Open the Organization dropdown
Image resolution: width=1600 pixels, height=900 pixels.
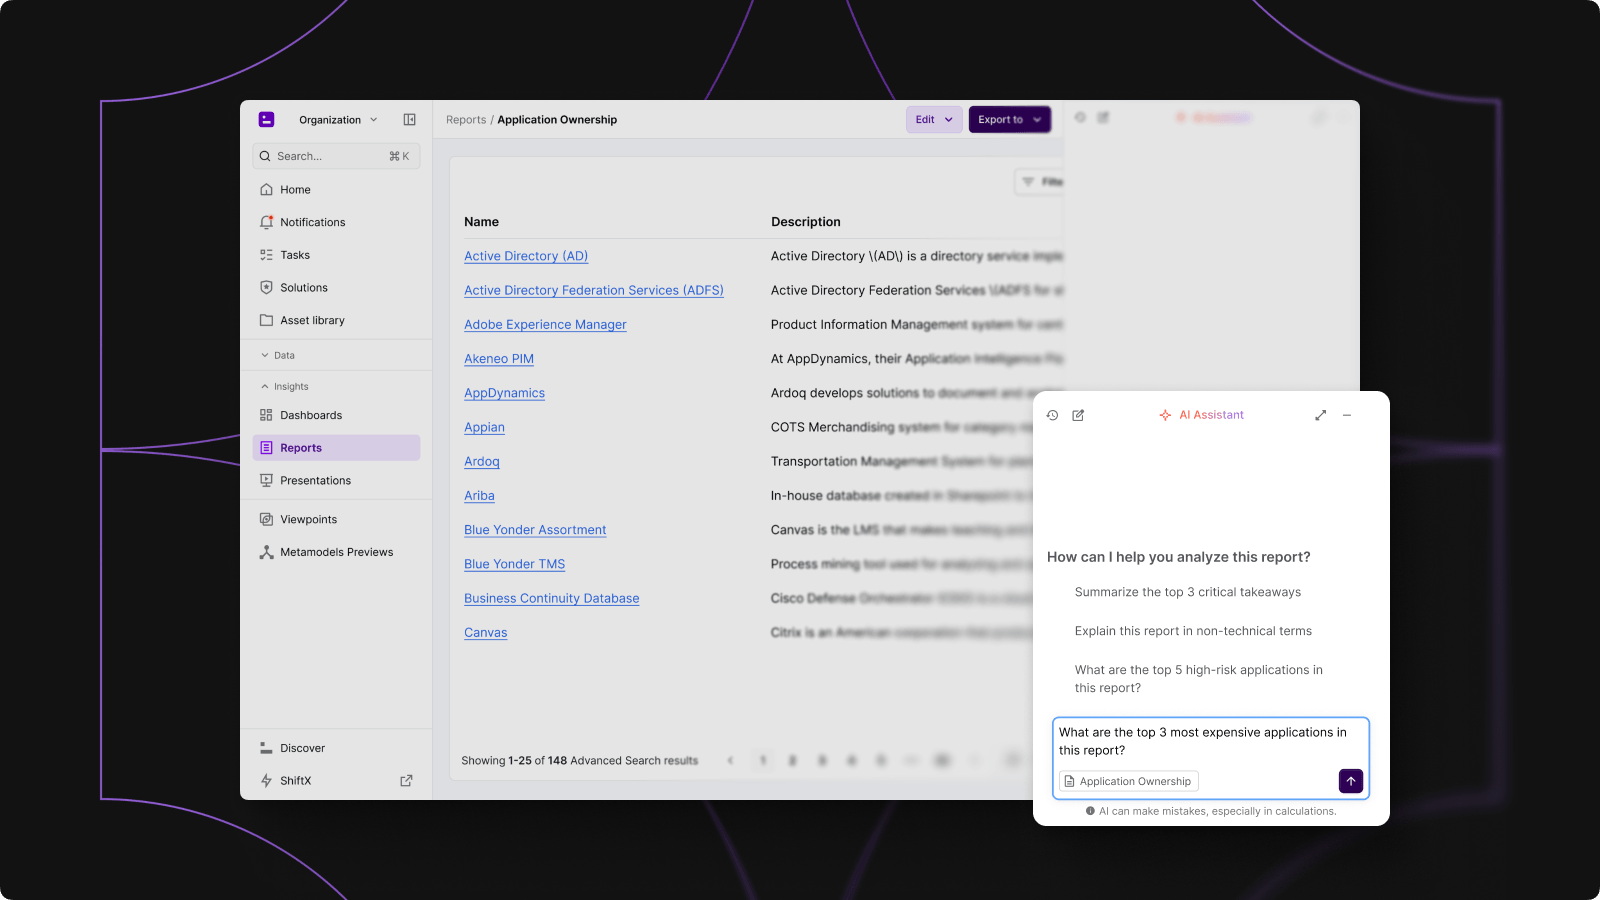pos(338,120)
